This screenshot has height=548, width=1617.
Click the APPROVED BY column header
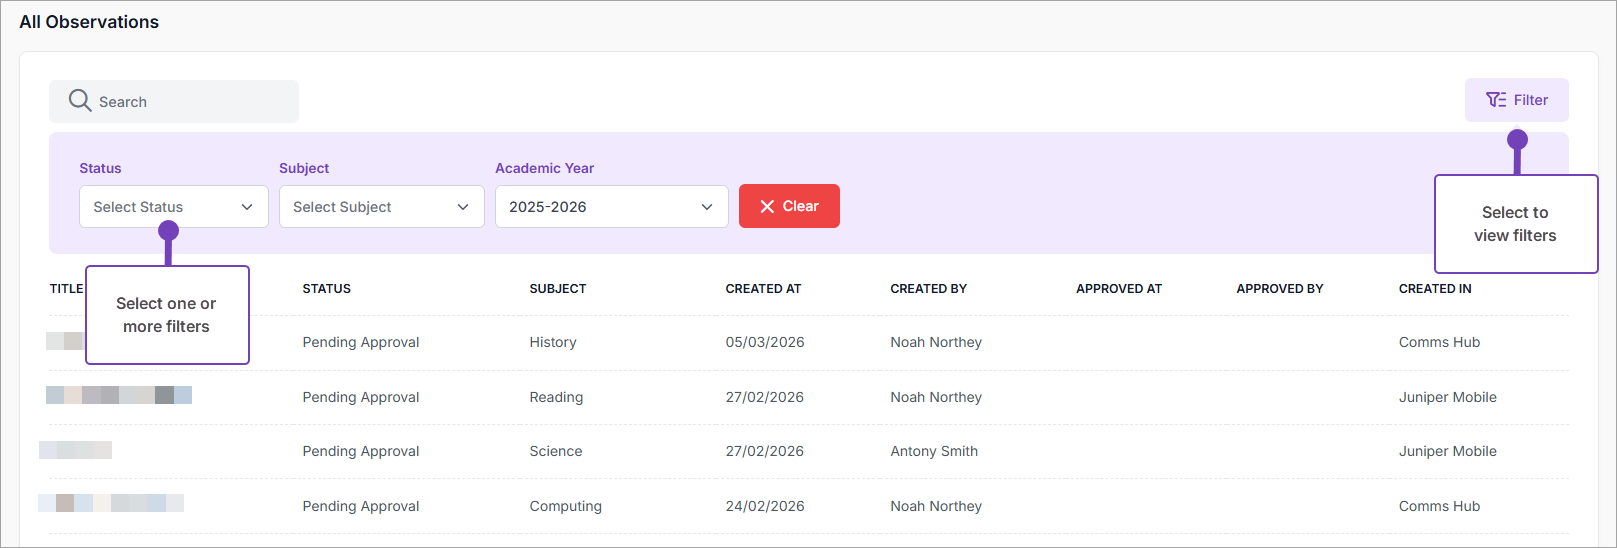(1279, 289)
